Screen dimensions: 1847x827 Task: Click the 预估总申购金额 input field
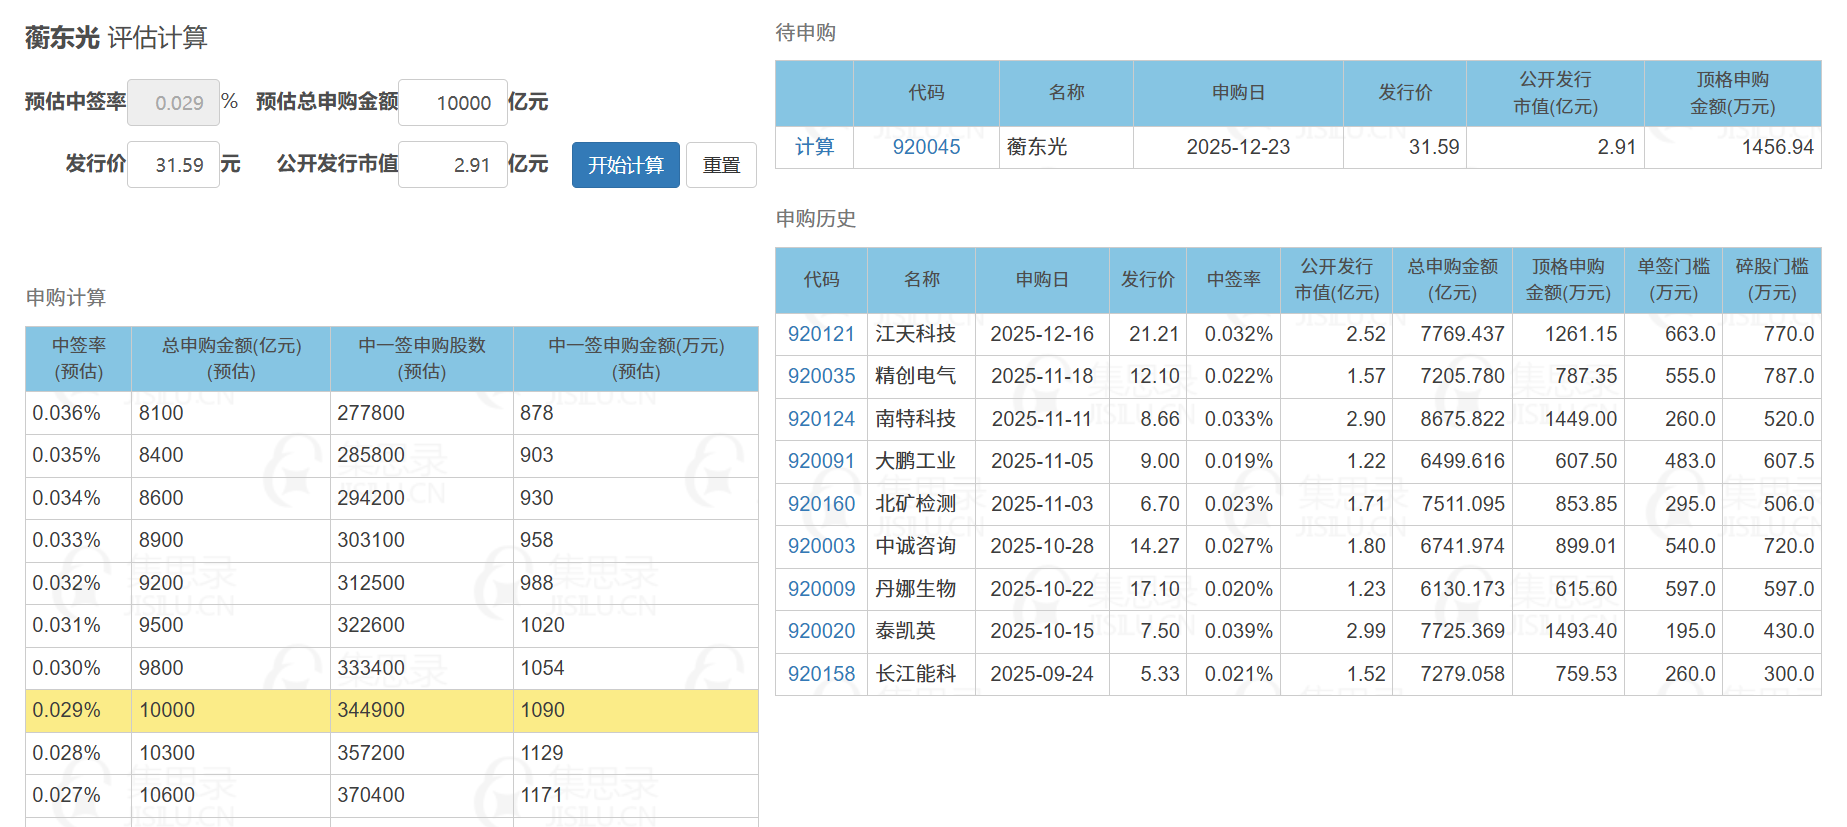(453, 103)
